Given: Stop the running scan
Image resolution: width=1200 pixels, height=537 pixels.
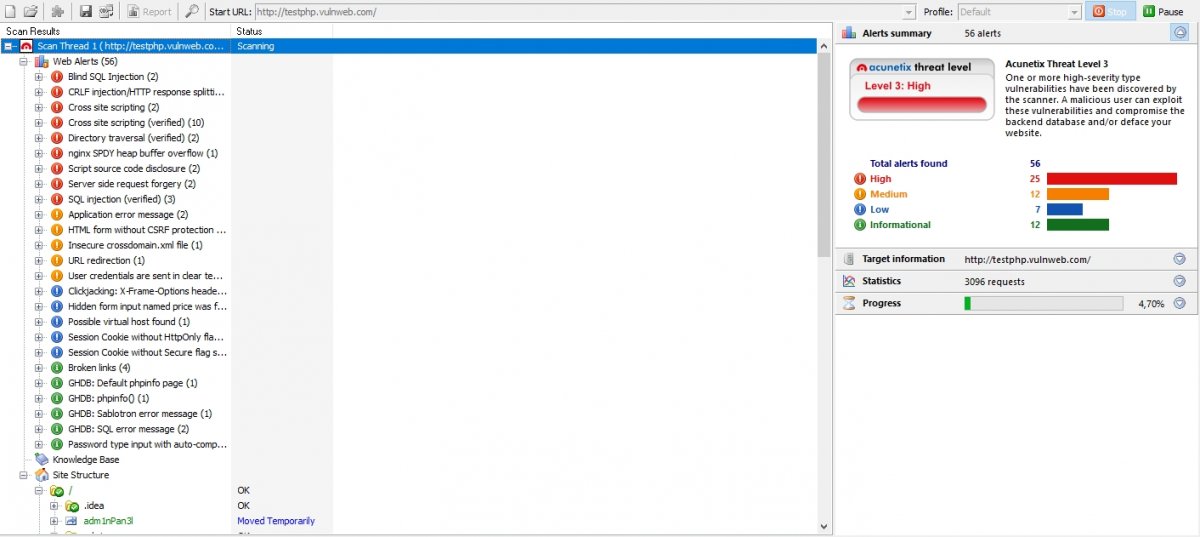Looking at the screenshot, I should click(x=1110, y=12).
